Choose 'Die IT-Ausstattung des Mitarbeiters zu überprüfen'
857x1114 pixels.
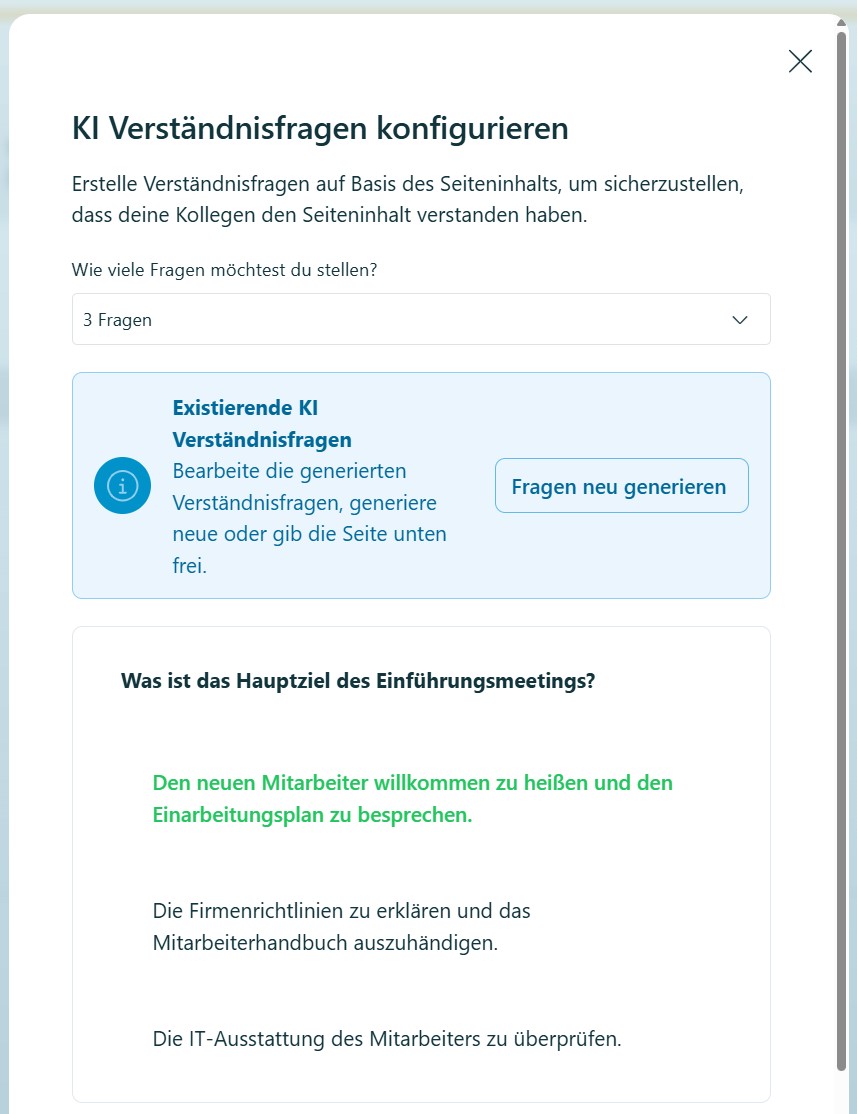(386, 1039)
